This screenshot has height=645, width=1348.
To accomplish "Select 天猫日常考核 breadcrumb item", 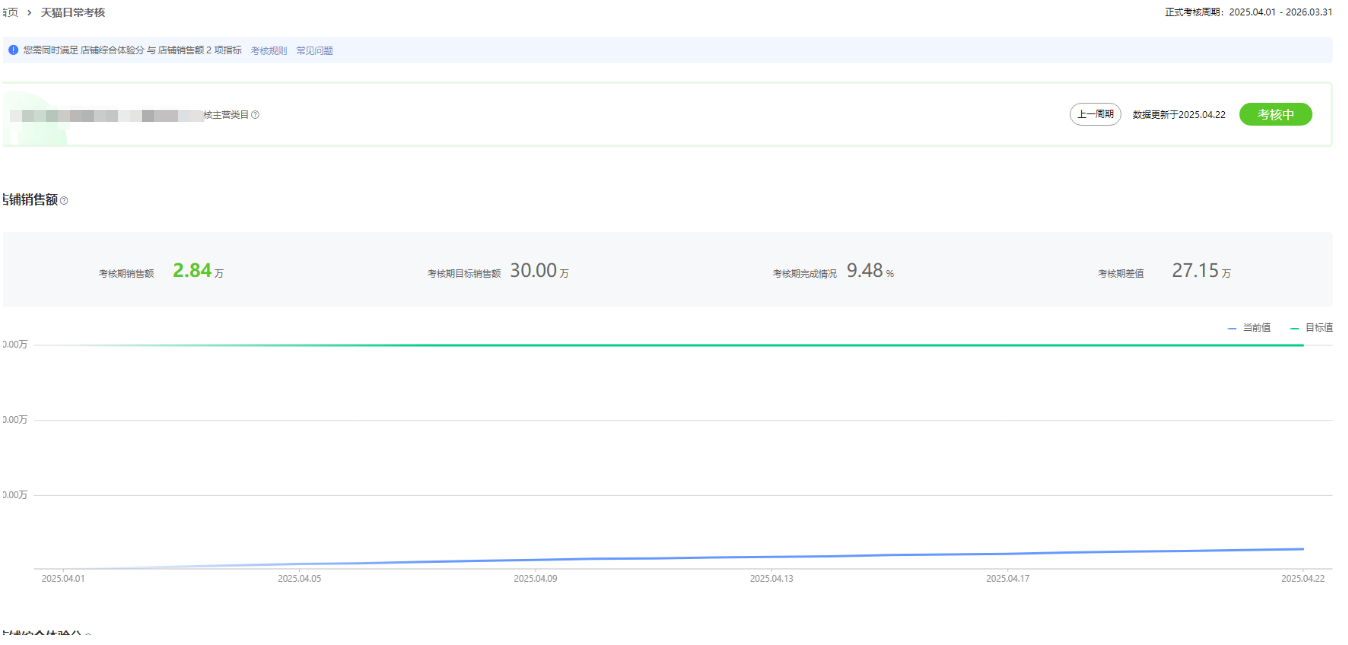I will [x=72, y=12].
